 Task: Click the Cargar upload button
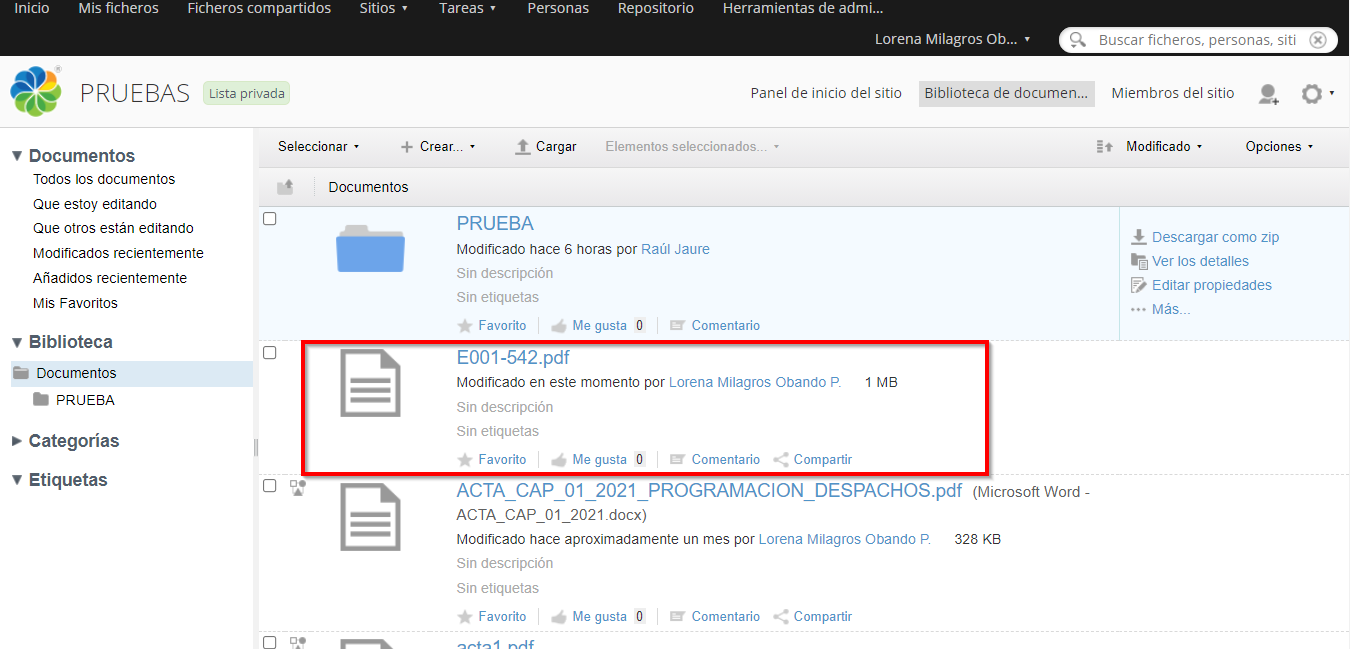coord(546,146)
